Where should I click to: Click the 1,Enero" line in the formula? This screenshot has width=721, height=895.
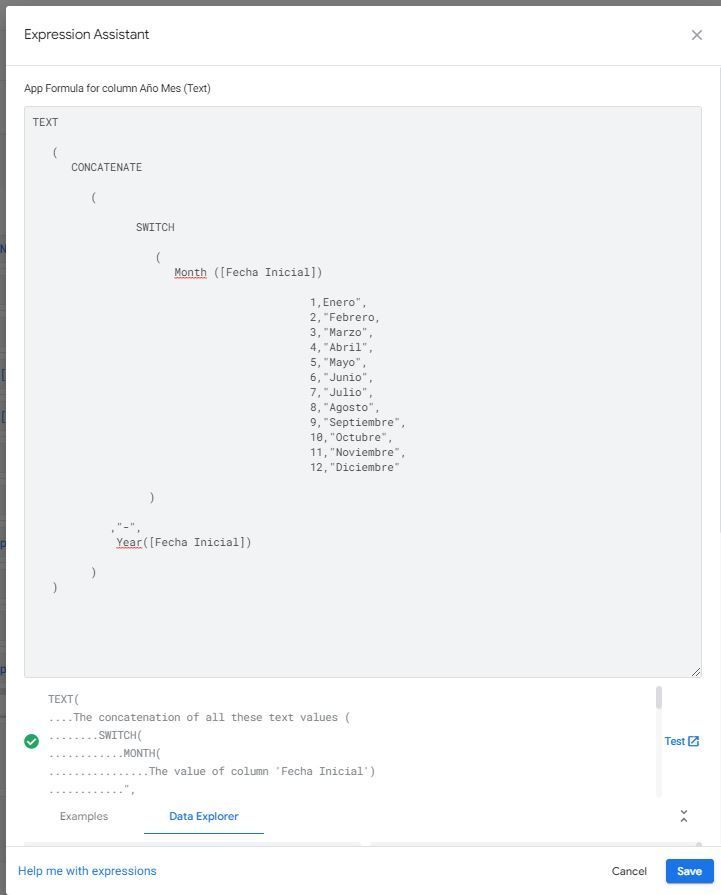click(x=338, y=302)
